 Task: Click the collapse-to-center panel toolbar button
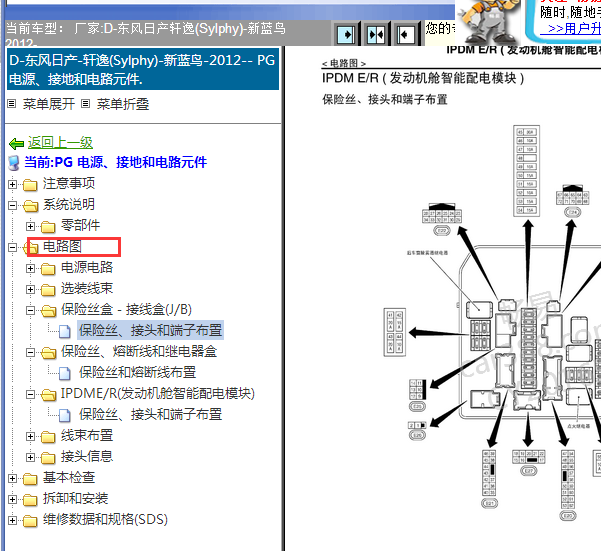(x=376, y=34)
